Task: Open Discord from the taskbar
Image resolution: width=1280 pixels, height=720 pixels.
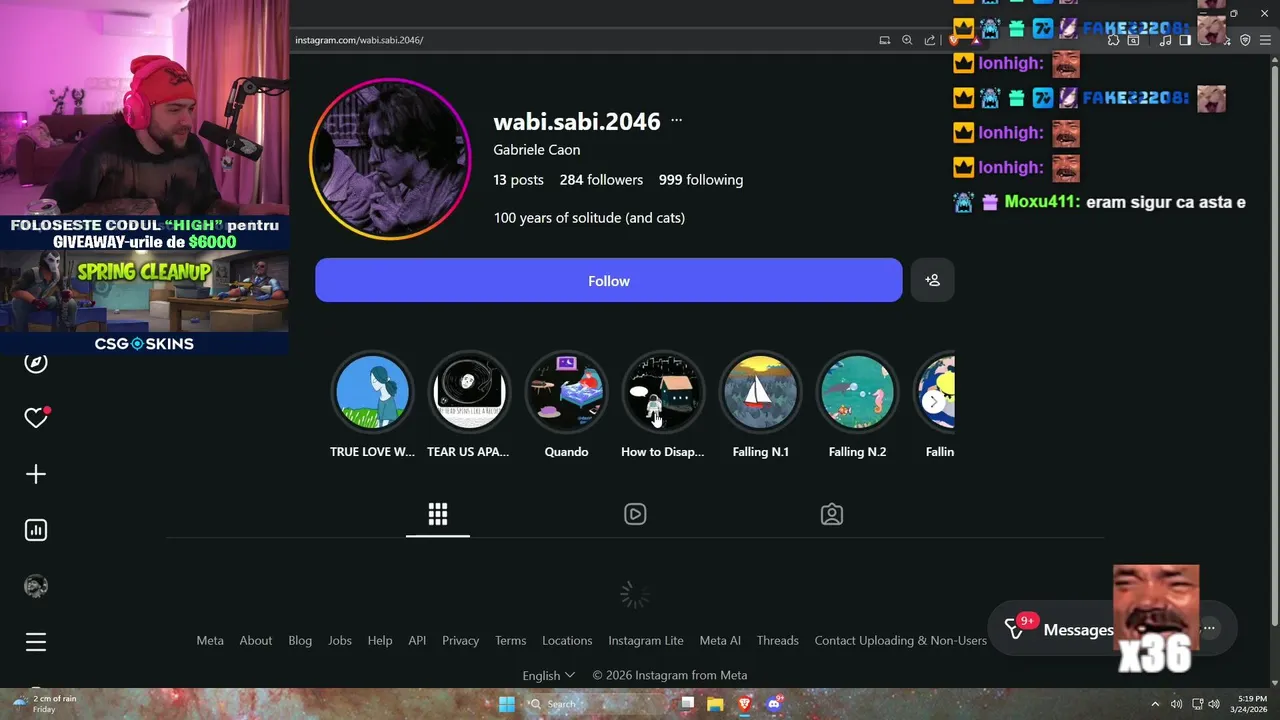Action: (x=773, y=704)
